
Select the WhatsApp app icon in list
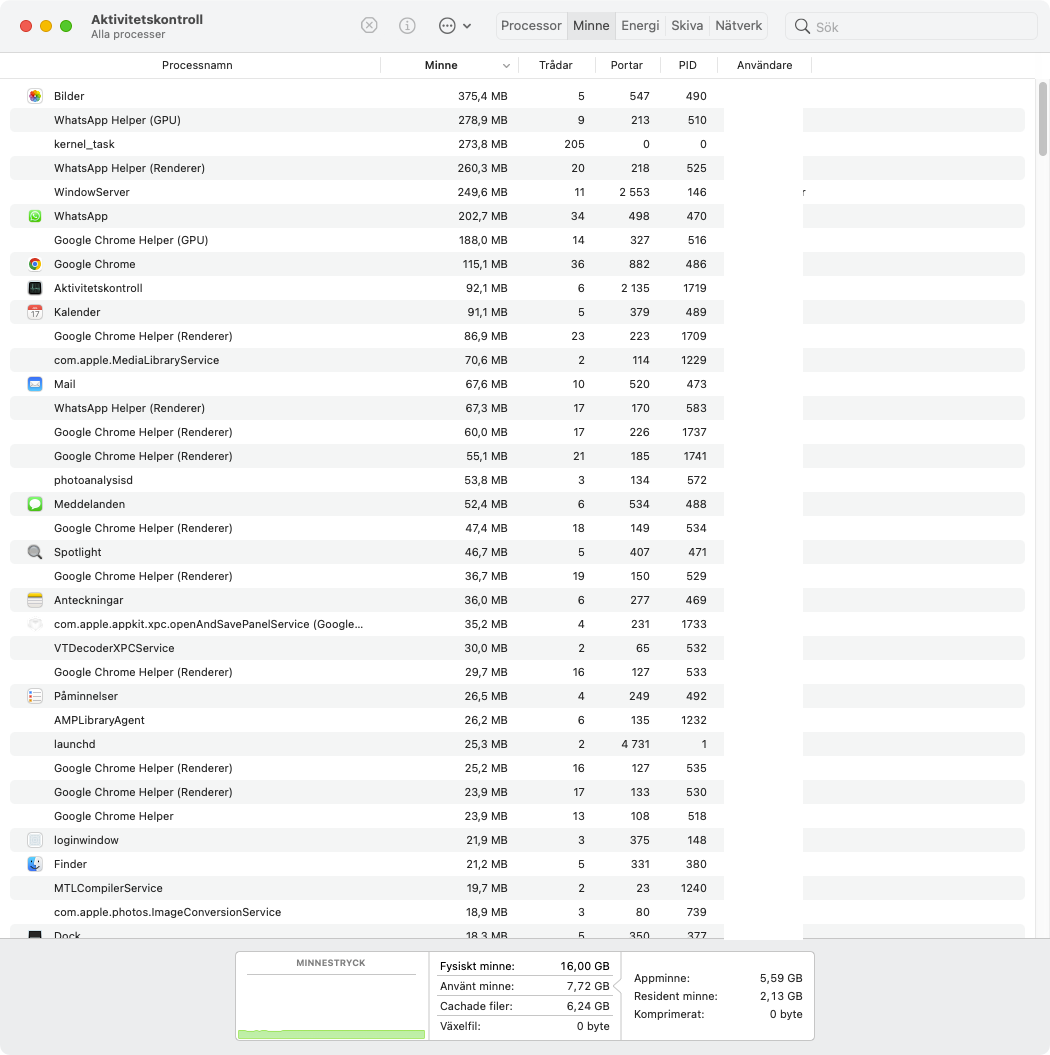35,216
